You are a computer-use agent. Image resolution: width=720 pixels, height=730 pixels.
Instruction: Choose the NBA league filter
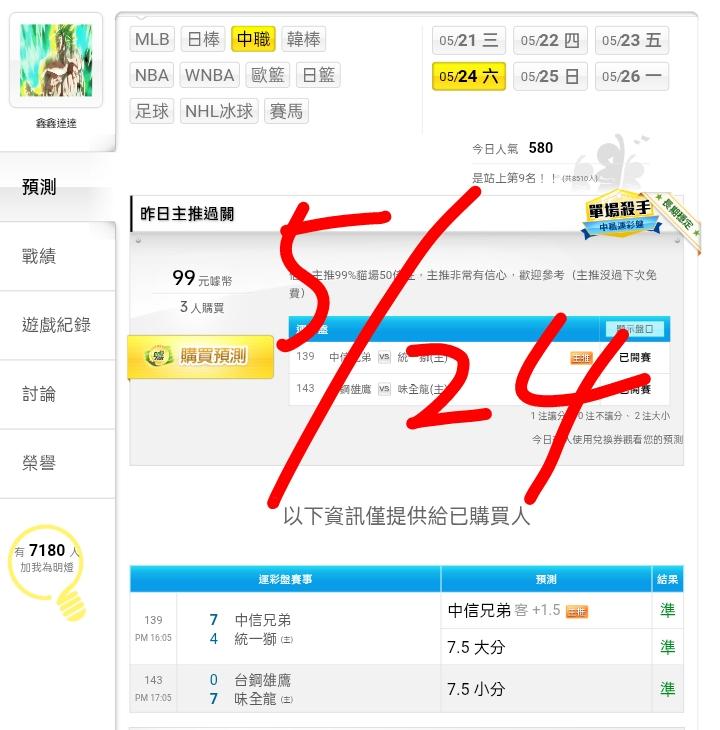click(x=152, y=75)
